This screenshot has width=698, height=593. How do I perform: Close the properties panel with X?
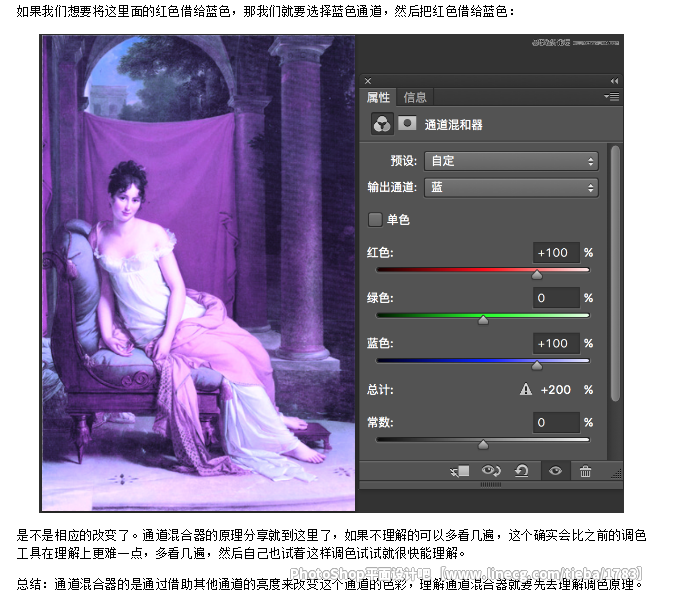pyautogui.click(x=368, y=81)
